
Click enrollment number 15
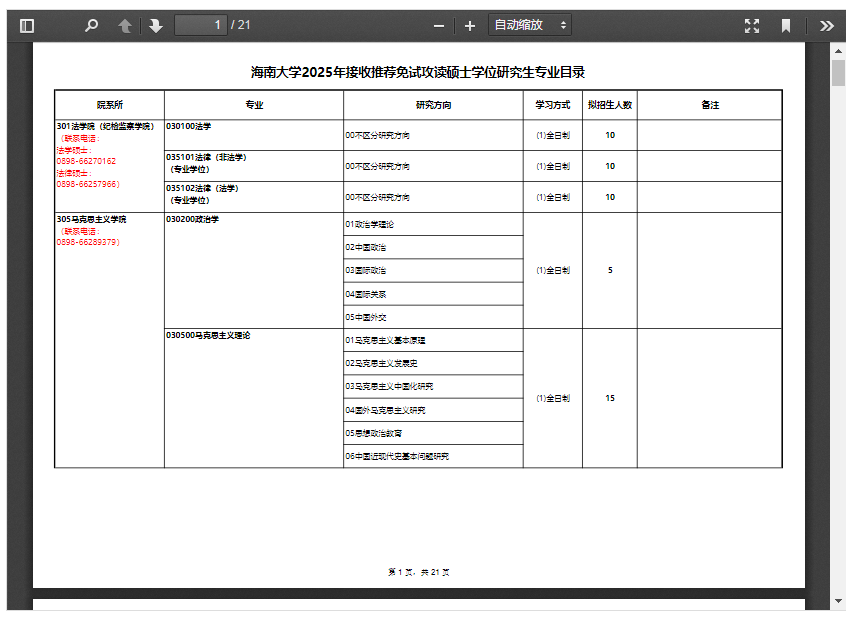pos(610,399)
